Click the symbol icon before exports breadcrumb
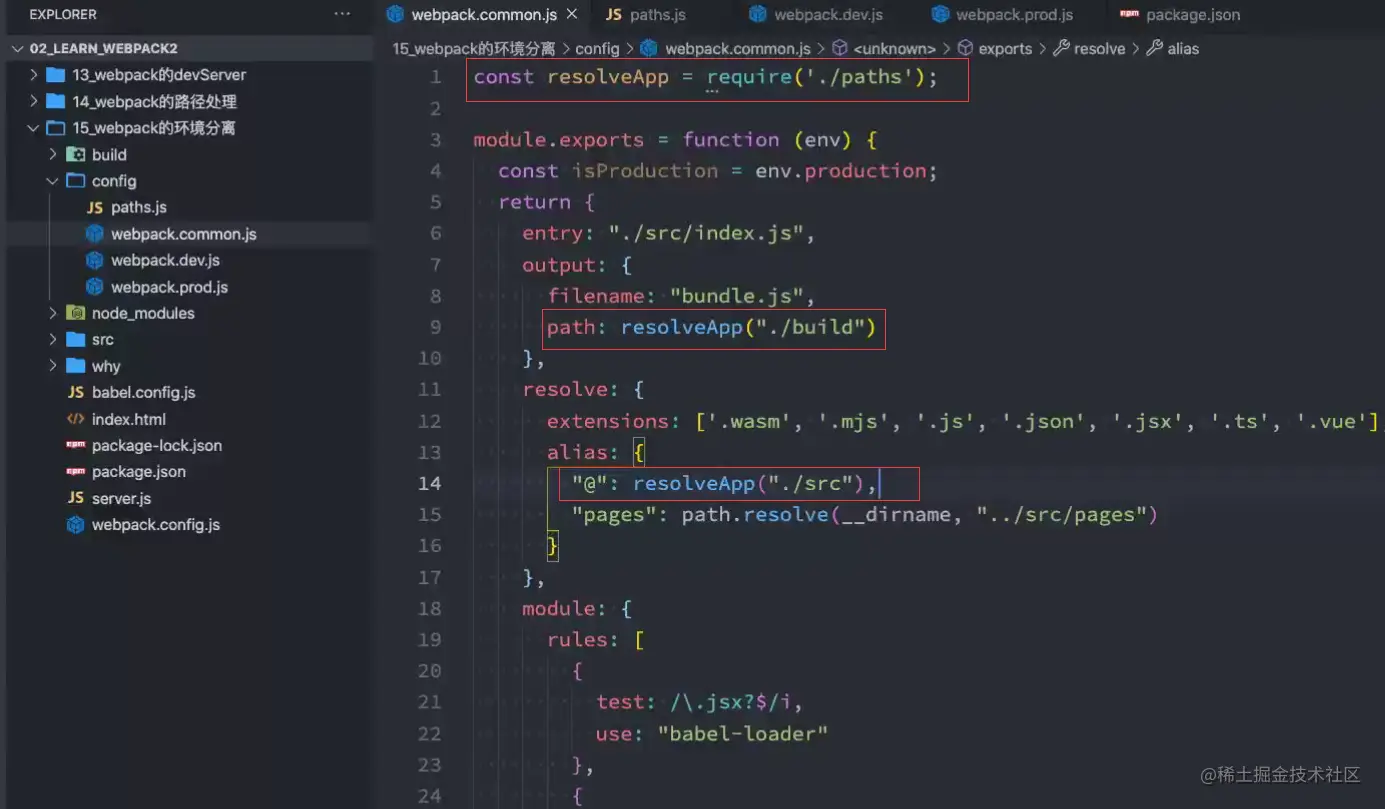The height and width of the screenshot is (809, 1385). tap(965, 48)
